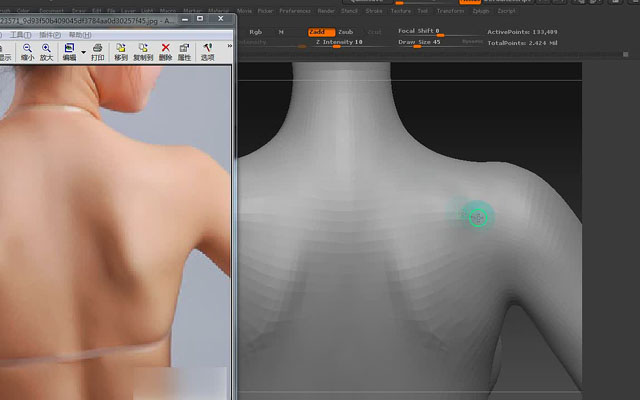This screenshot has height=400, width=640.
Task: Delete the image with the red X 删除 icon
Action: [x=165, y=52]
